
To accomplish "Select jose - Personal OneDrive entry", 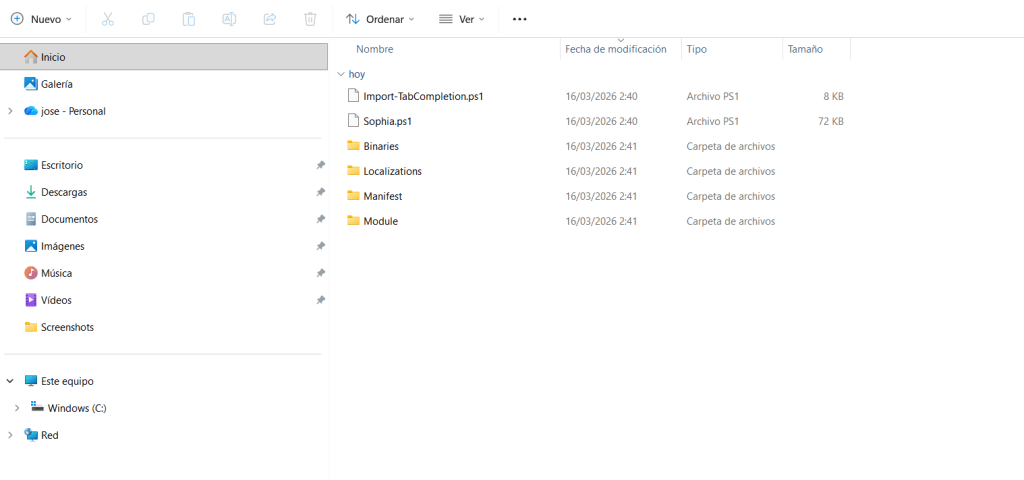I will click(x=73, y=111).
